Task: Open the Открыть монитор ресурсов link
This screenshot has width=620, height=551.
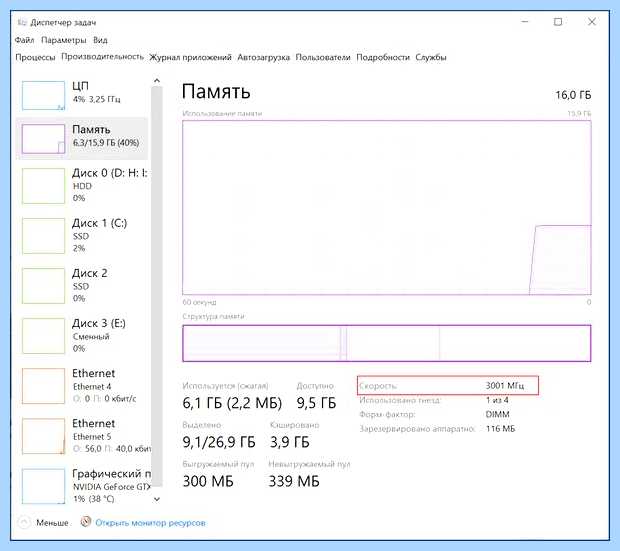Action: [x=150, y=523]
